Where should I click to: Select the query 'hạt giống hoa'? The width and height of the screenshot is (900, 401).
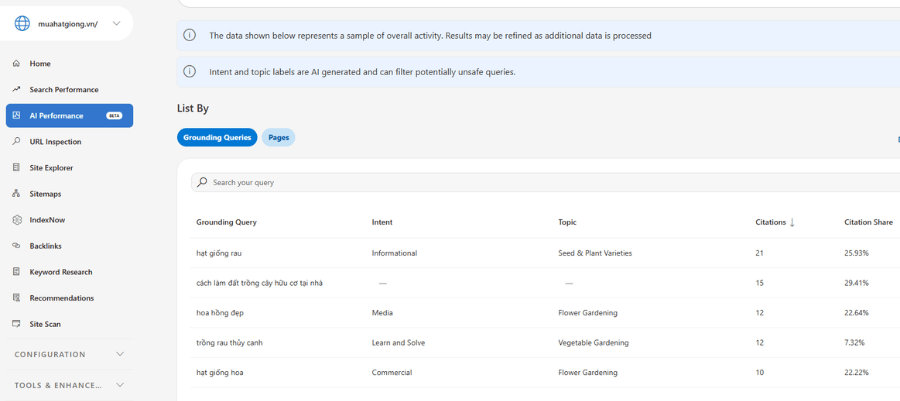[220, 372]
